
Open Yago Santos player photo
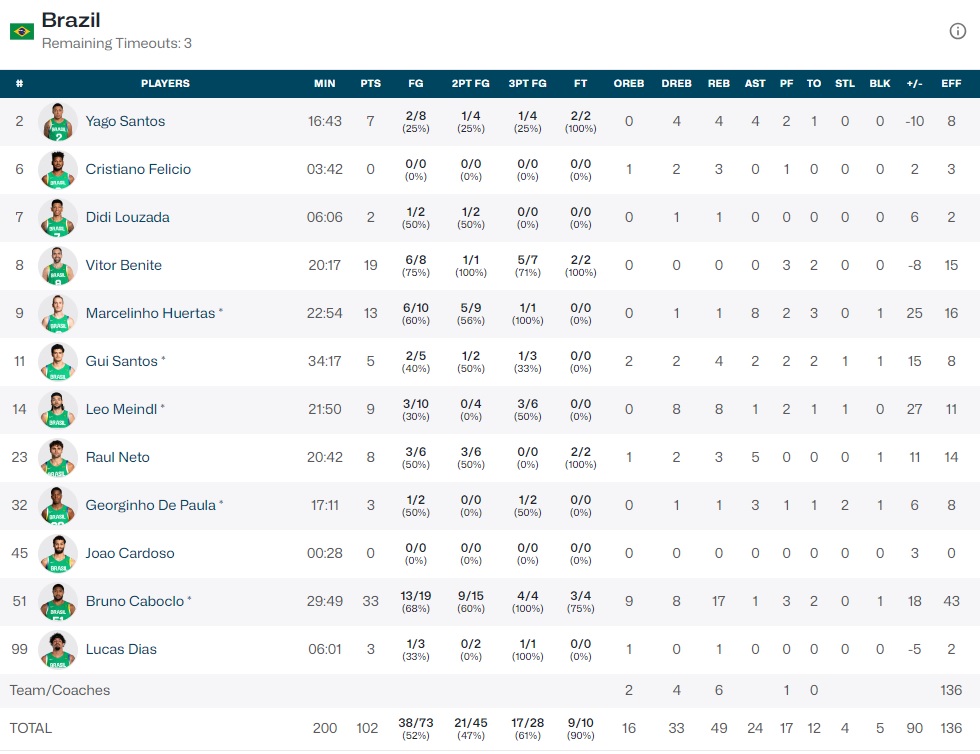point(58,122)
